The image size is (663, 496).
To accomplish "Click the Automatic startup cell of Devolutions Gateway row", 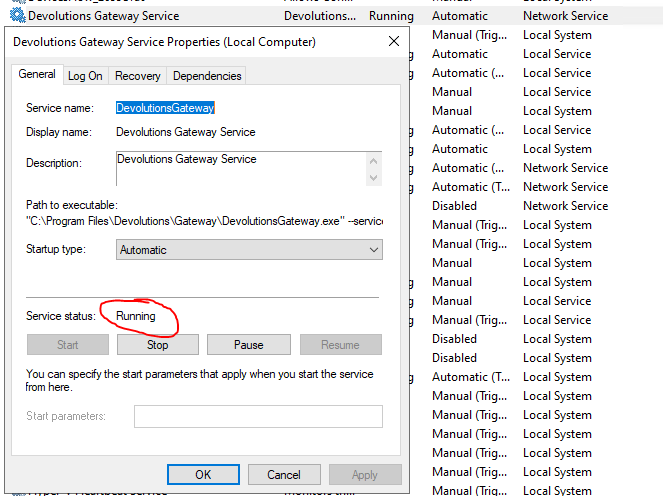I will pos(460,16).
